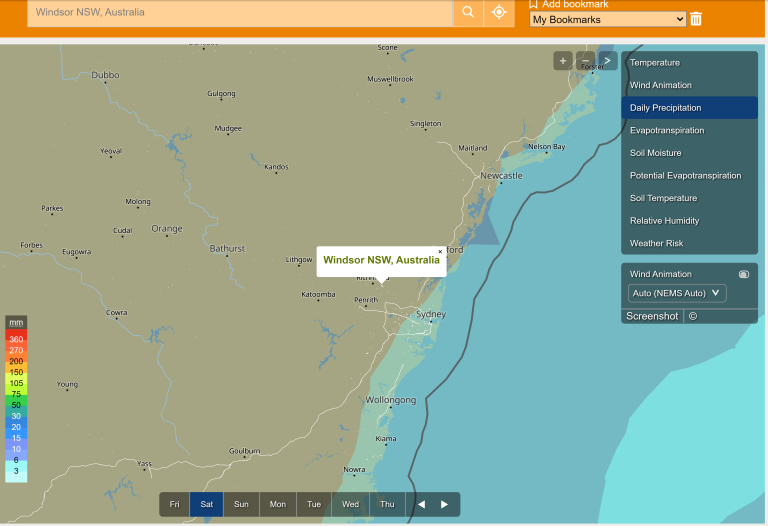Click the yellow 105 mm legend swatch
Viewport: 768px width, 526px height.
[16, 383]
